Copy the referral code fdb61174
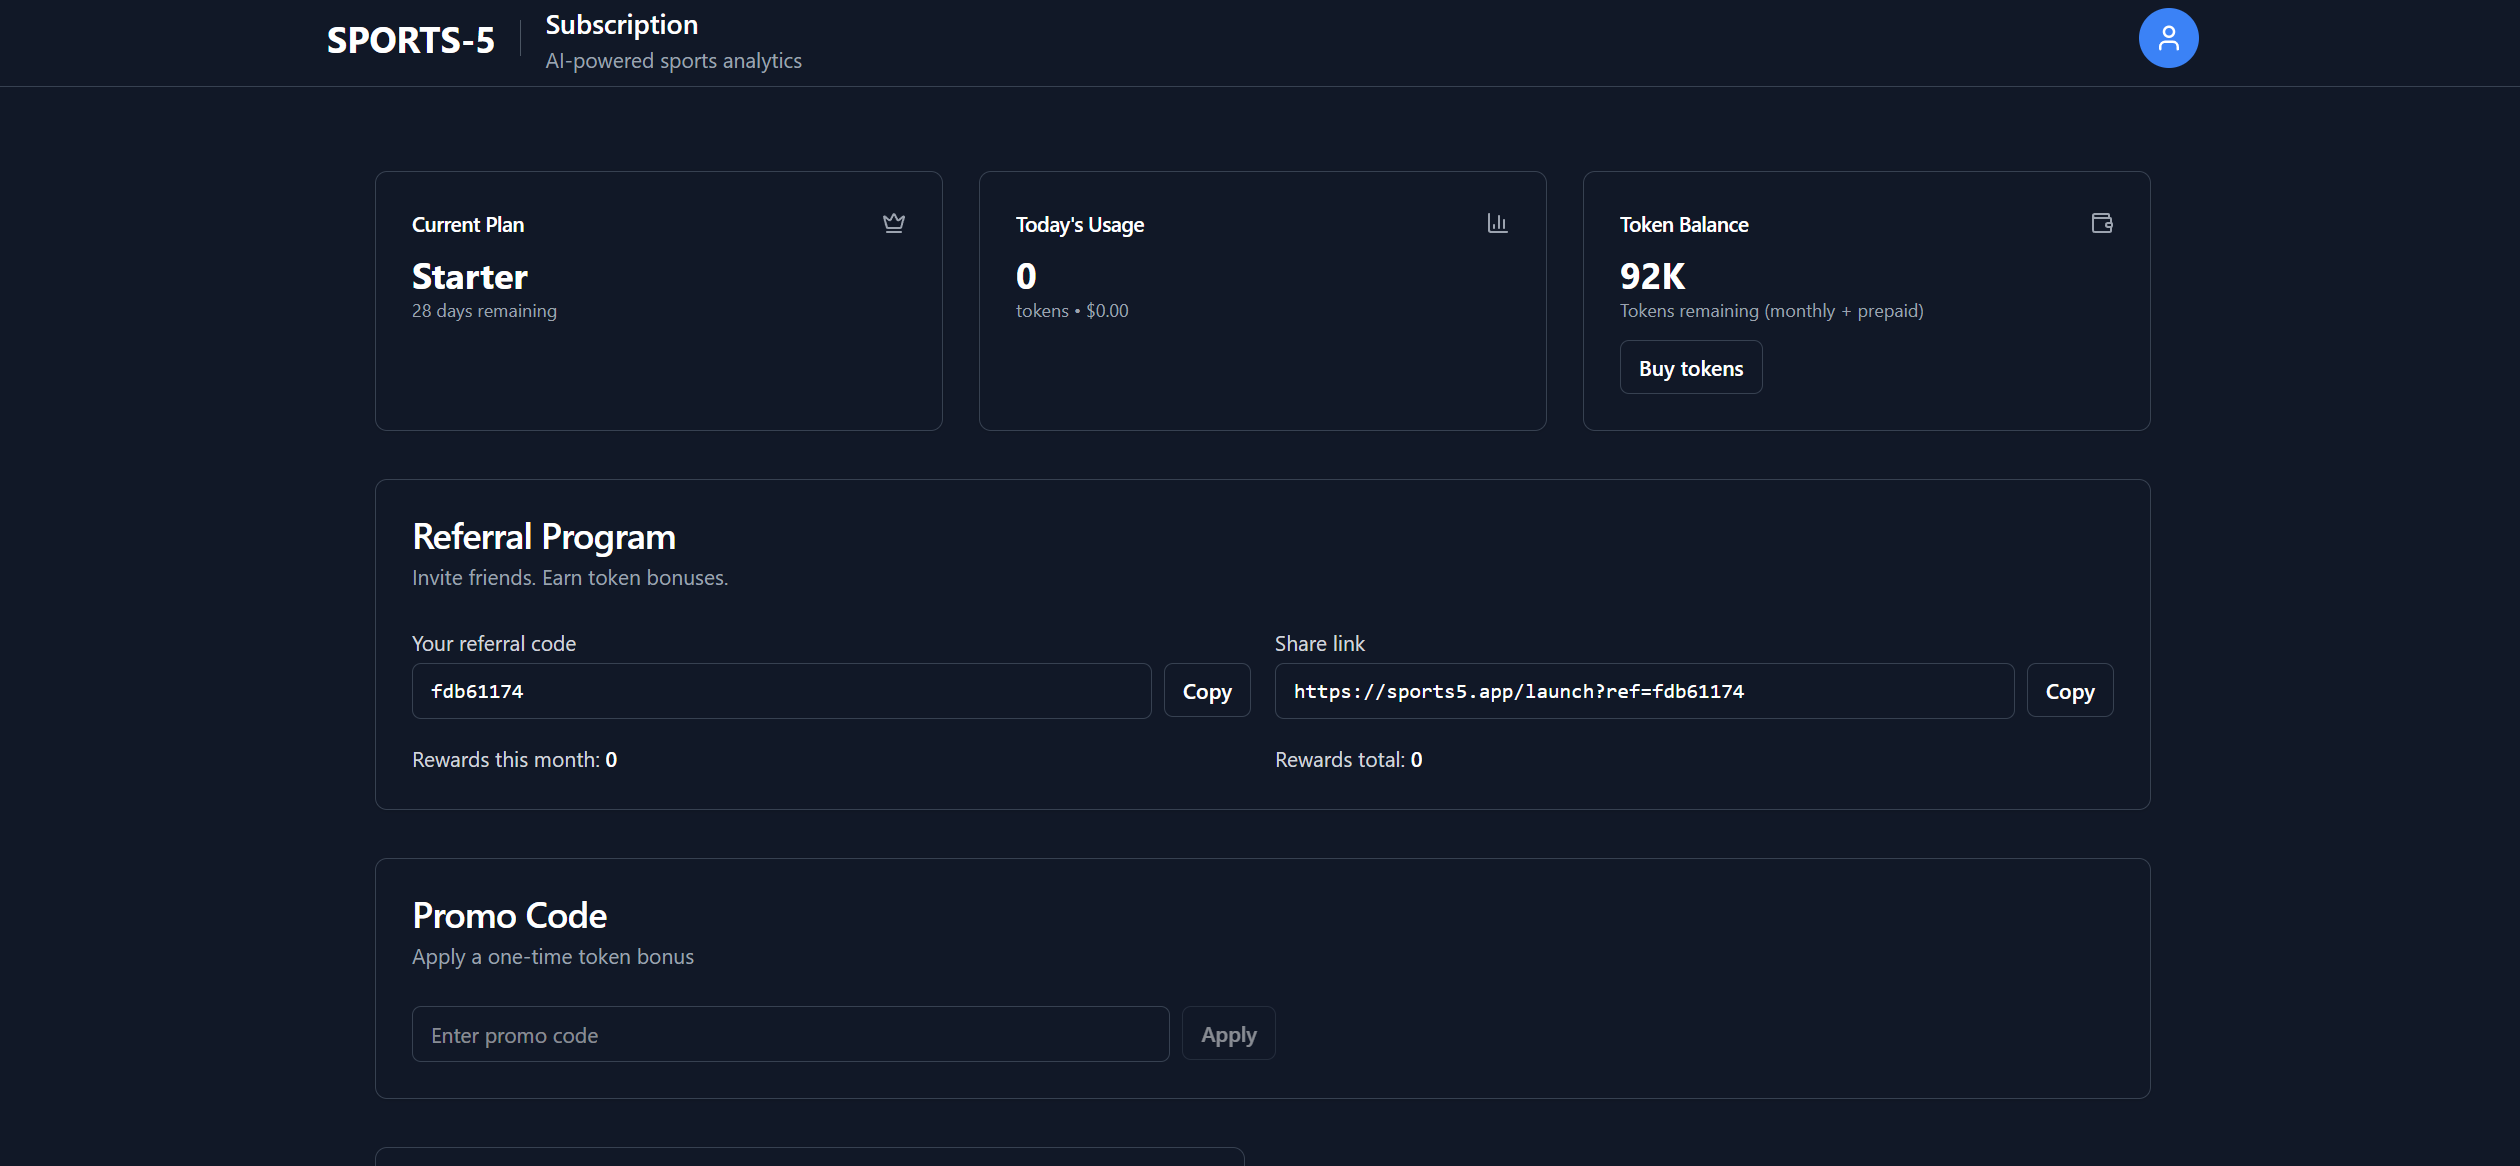 click(x=1206, y=691)
